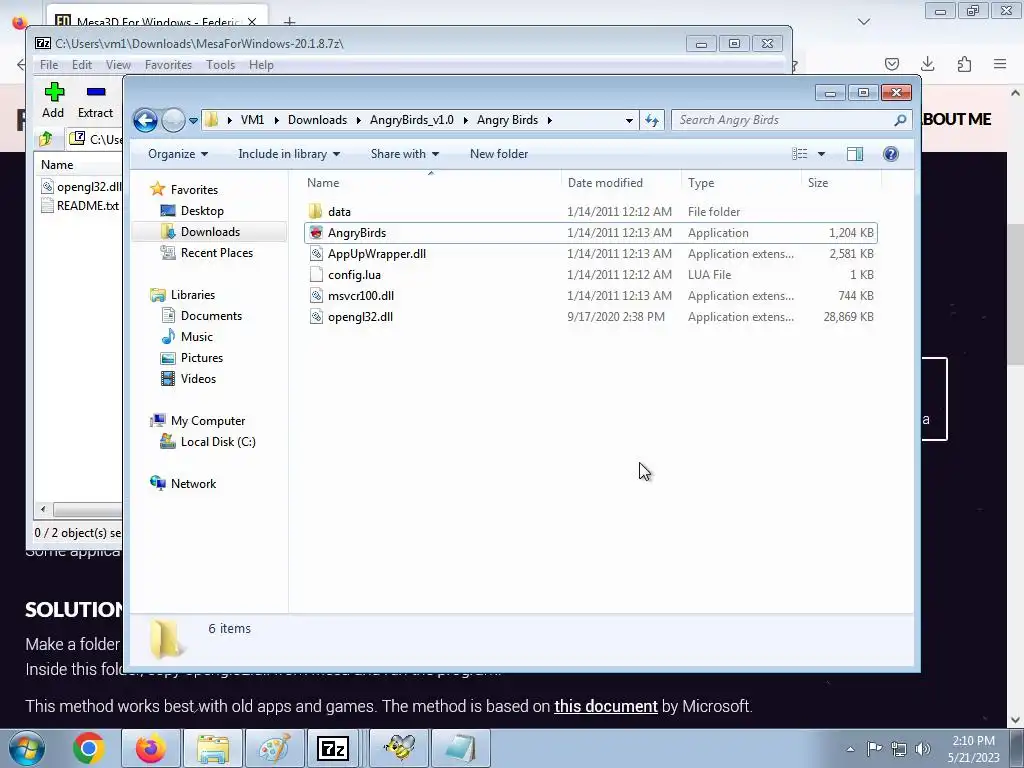Click Favorites star in the navigation pane
This screenshot has width=1024, height=768.
[x=157, y=189]
